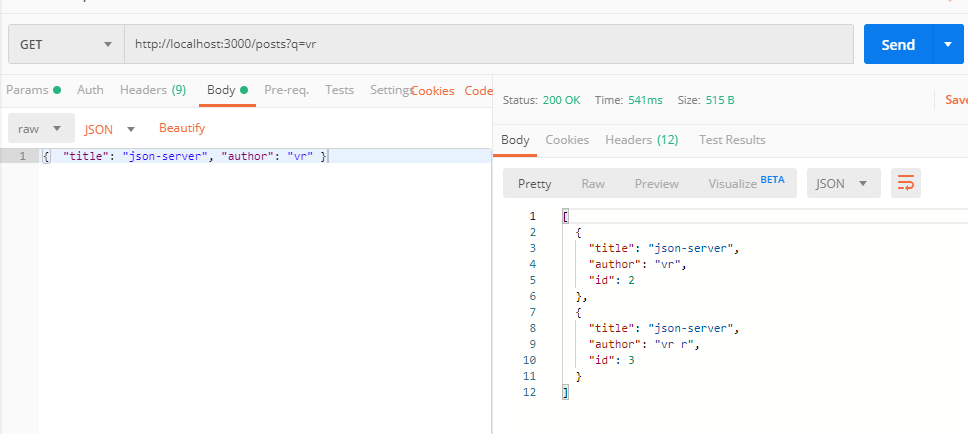
Task: Send the request with Send button
Action: pos(899,44)
